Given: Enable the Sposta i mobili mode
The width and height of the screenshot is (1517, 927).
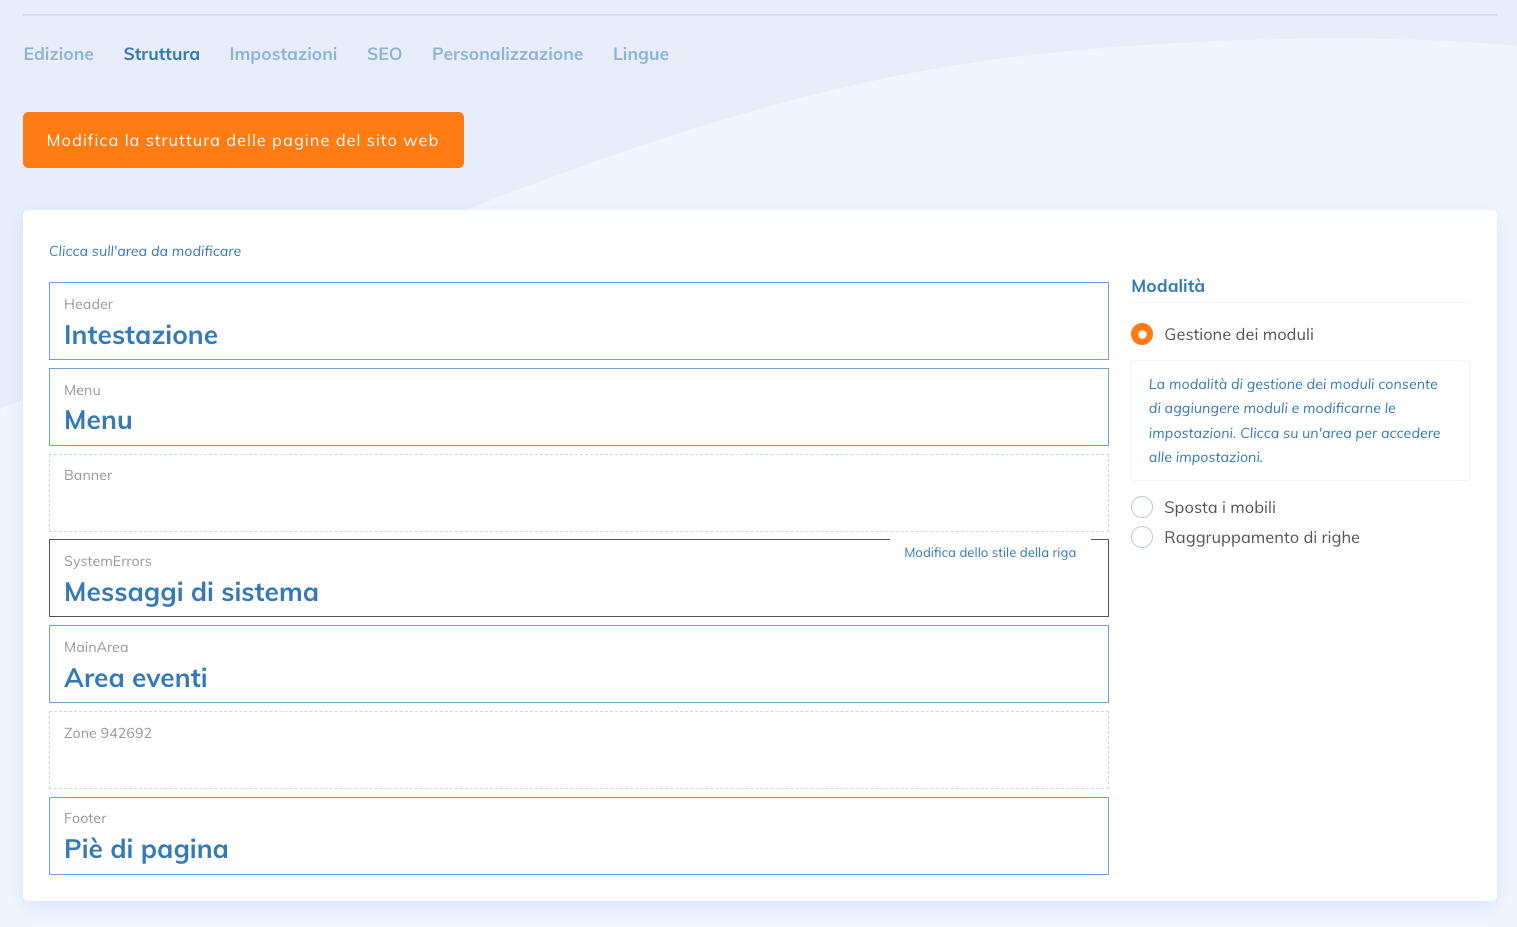Looking at the screenshot, I should coord(1142,507).
